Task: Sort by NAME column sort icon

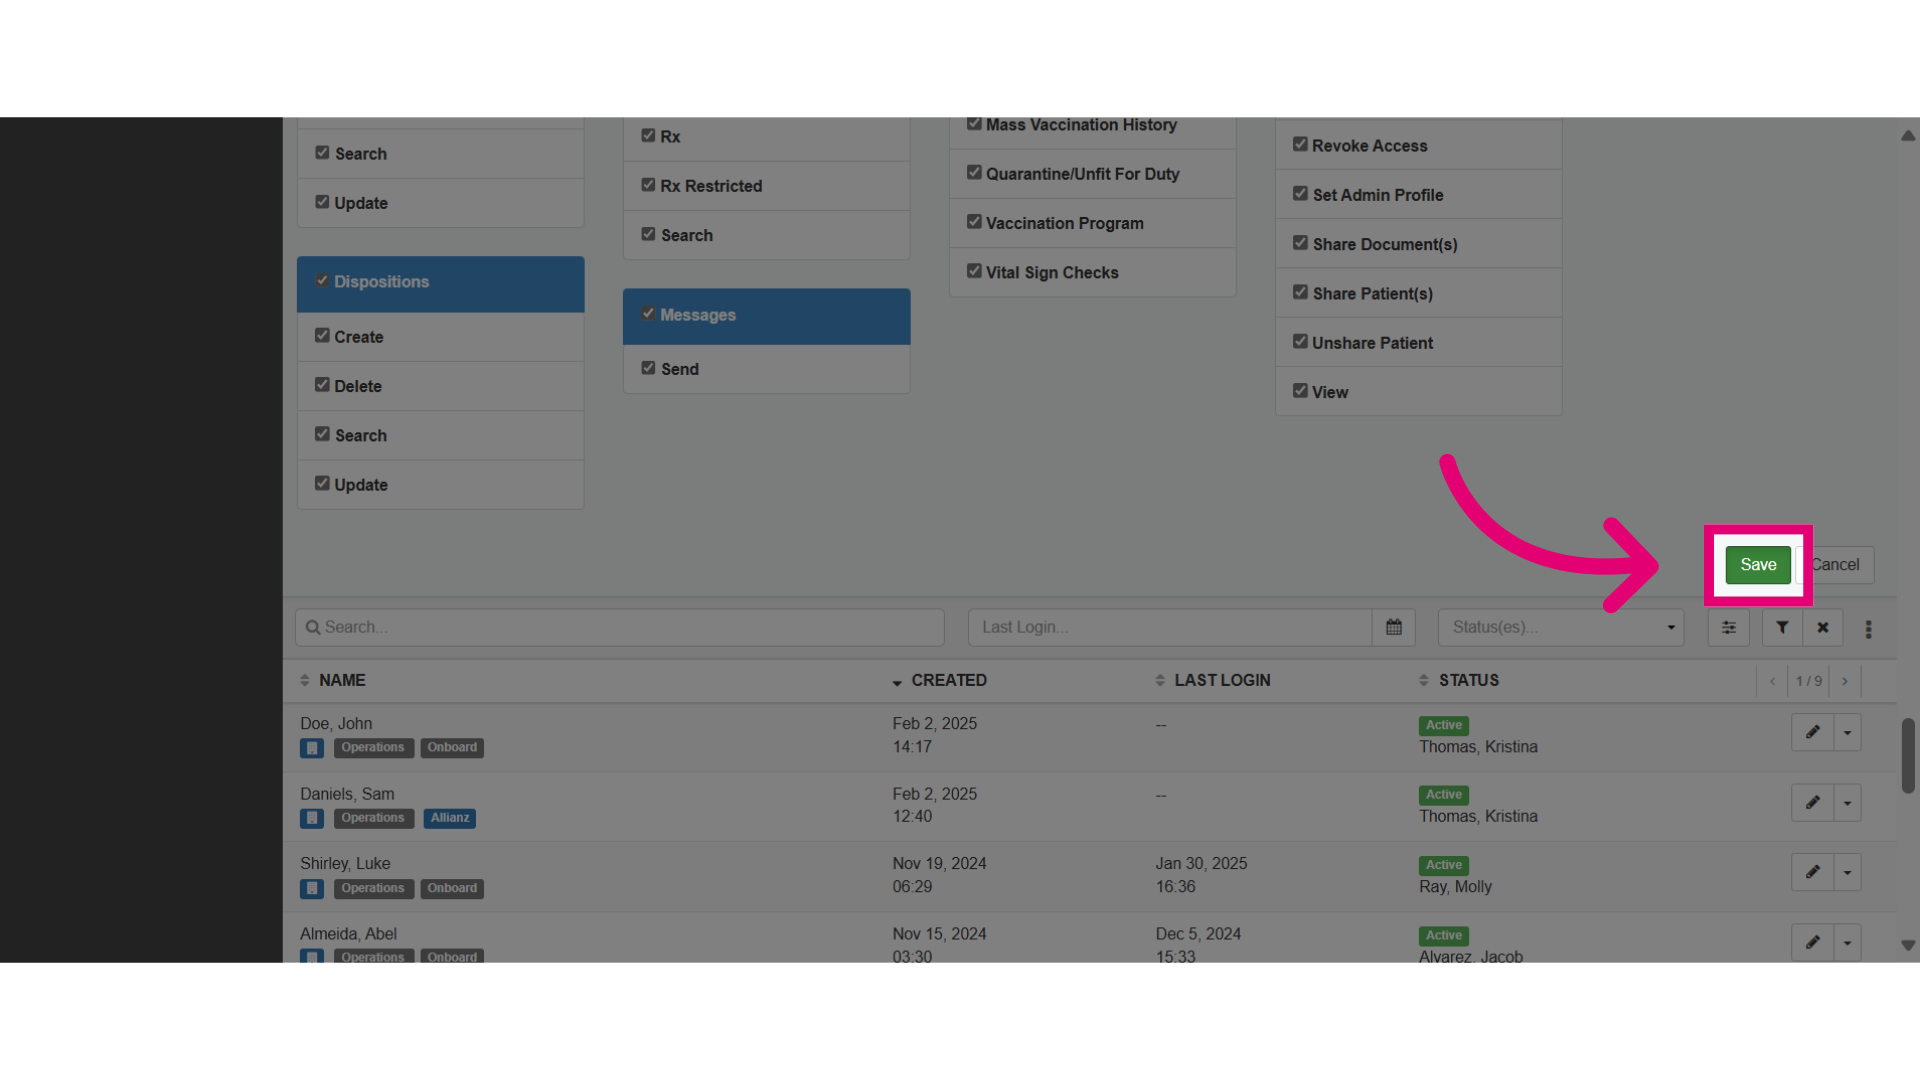Action: tap(305, 680)
